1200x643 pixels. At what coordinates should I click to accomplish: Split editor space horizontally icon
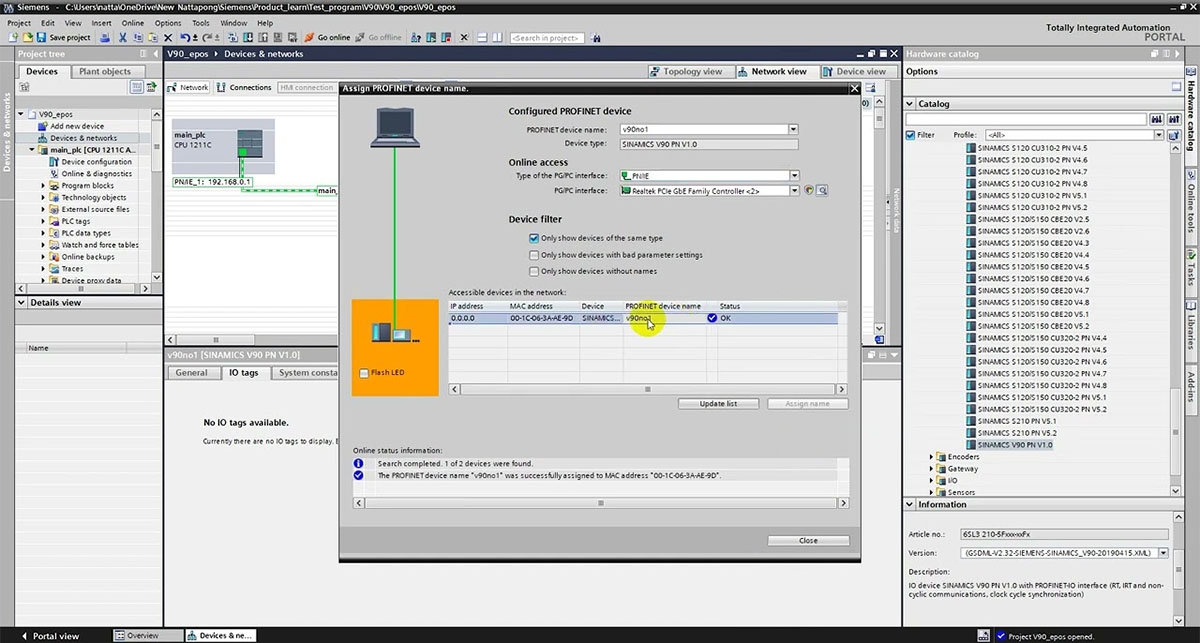tap(481, 37)
